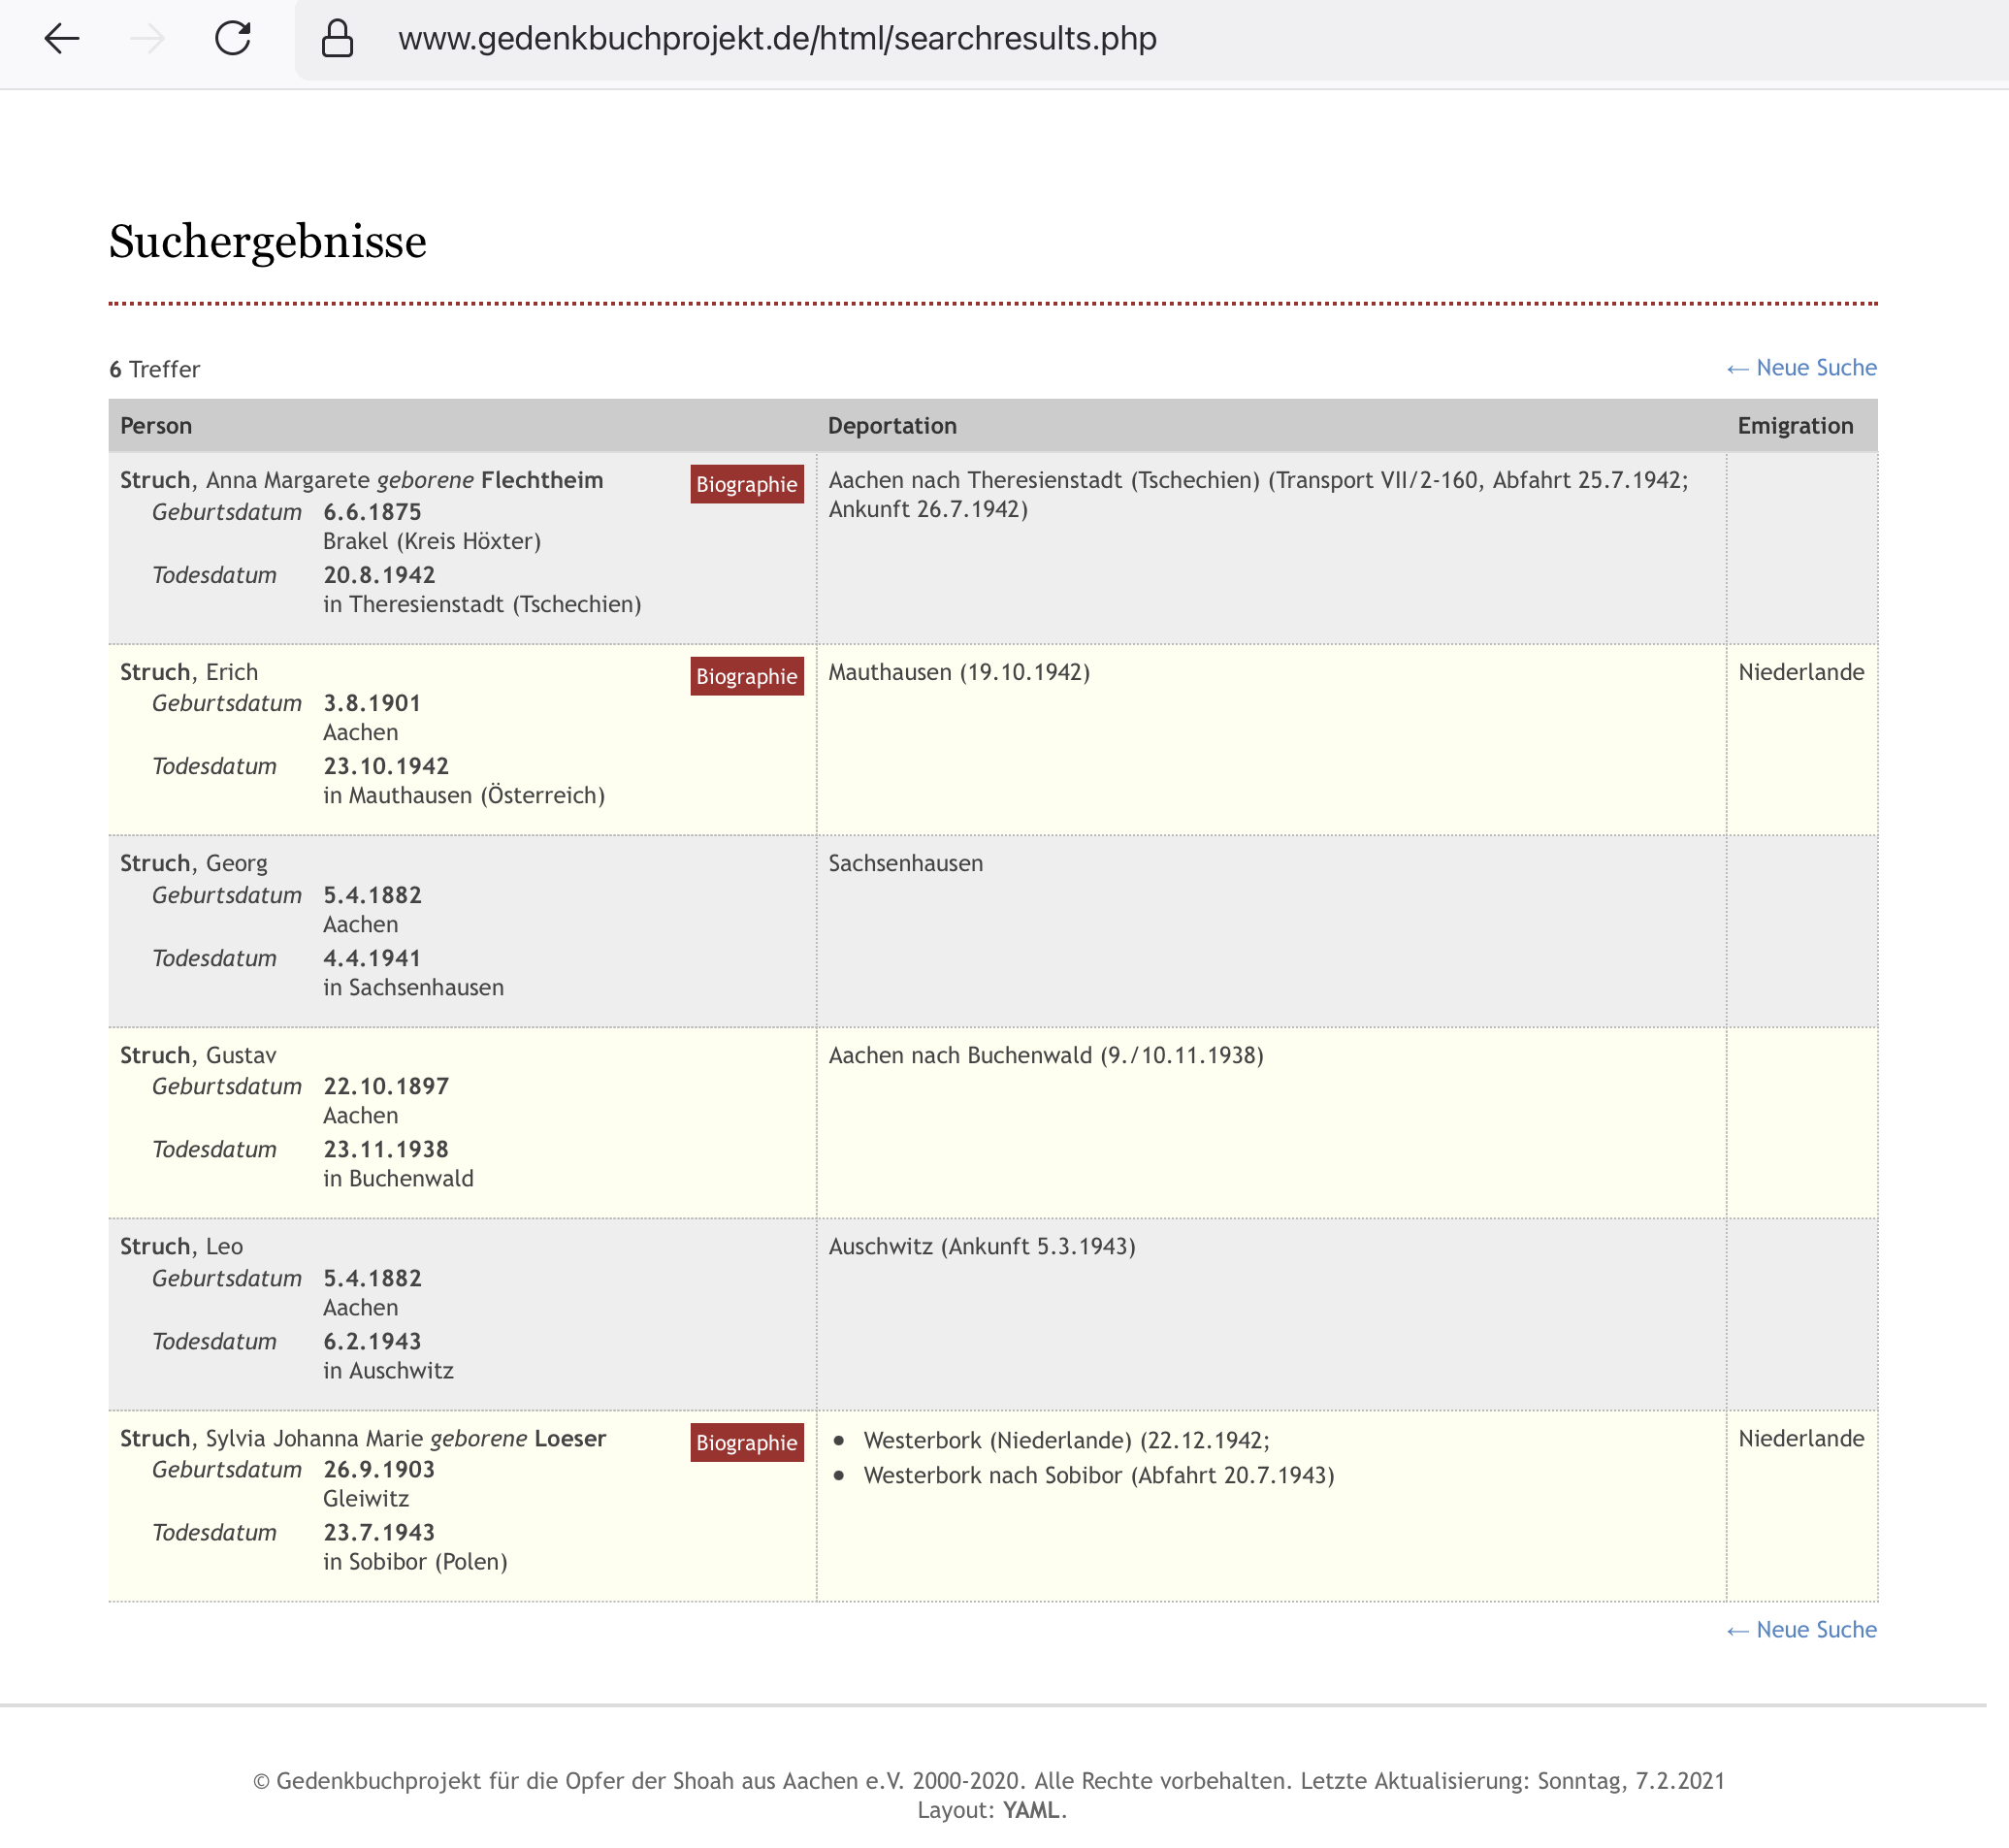This screenshot has height=1848, width=2009.
Task: Click the Suchergebnisse page heading
Action: pyautogui.click(x=267, y=242)
